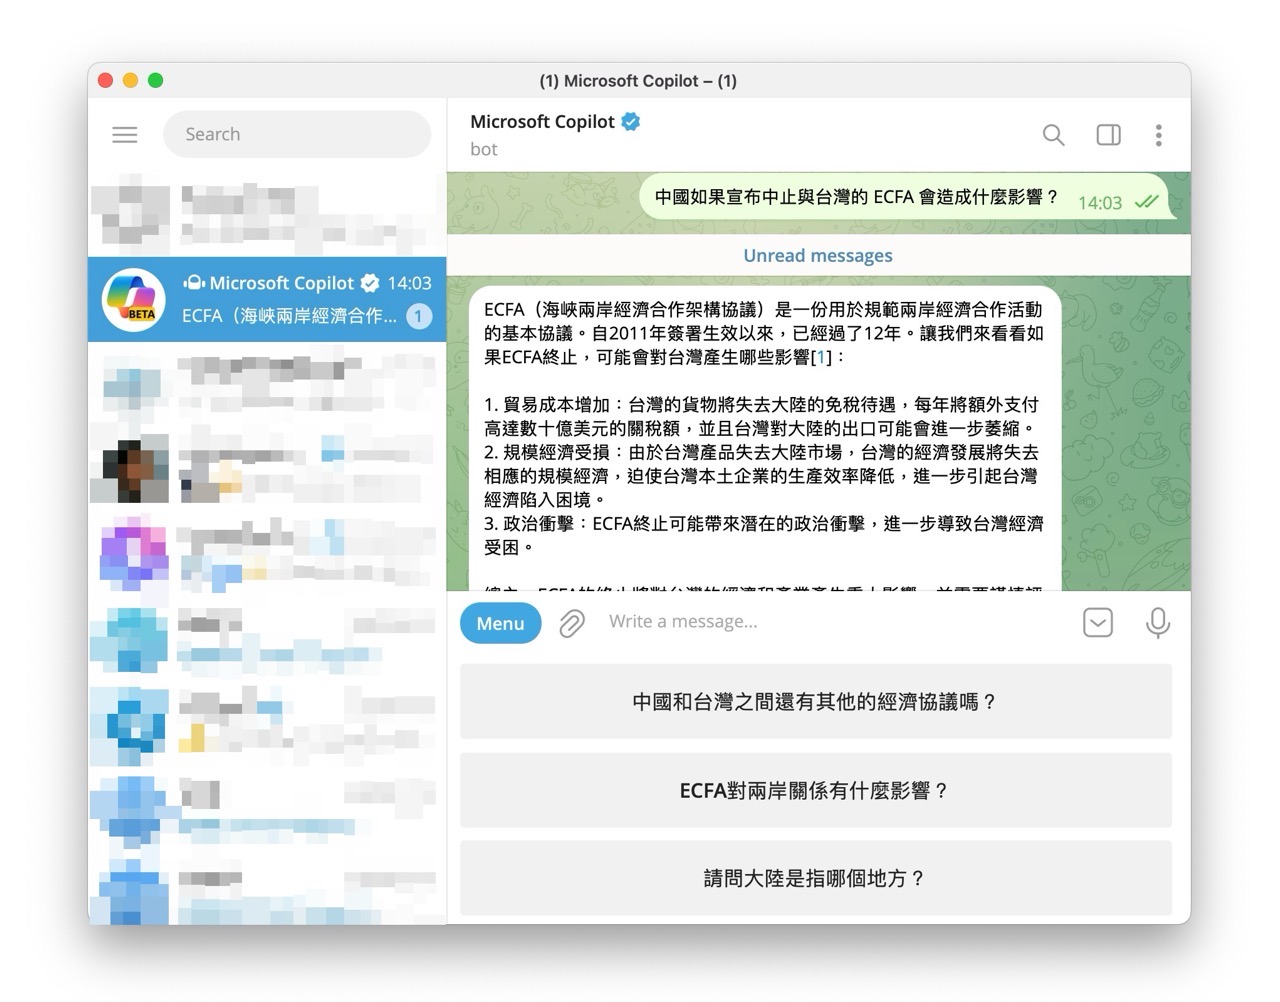
Task: Open the bot Menu button
Action: 500,623
